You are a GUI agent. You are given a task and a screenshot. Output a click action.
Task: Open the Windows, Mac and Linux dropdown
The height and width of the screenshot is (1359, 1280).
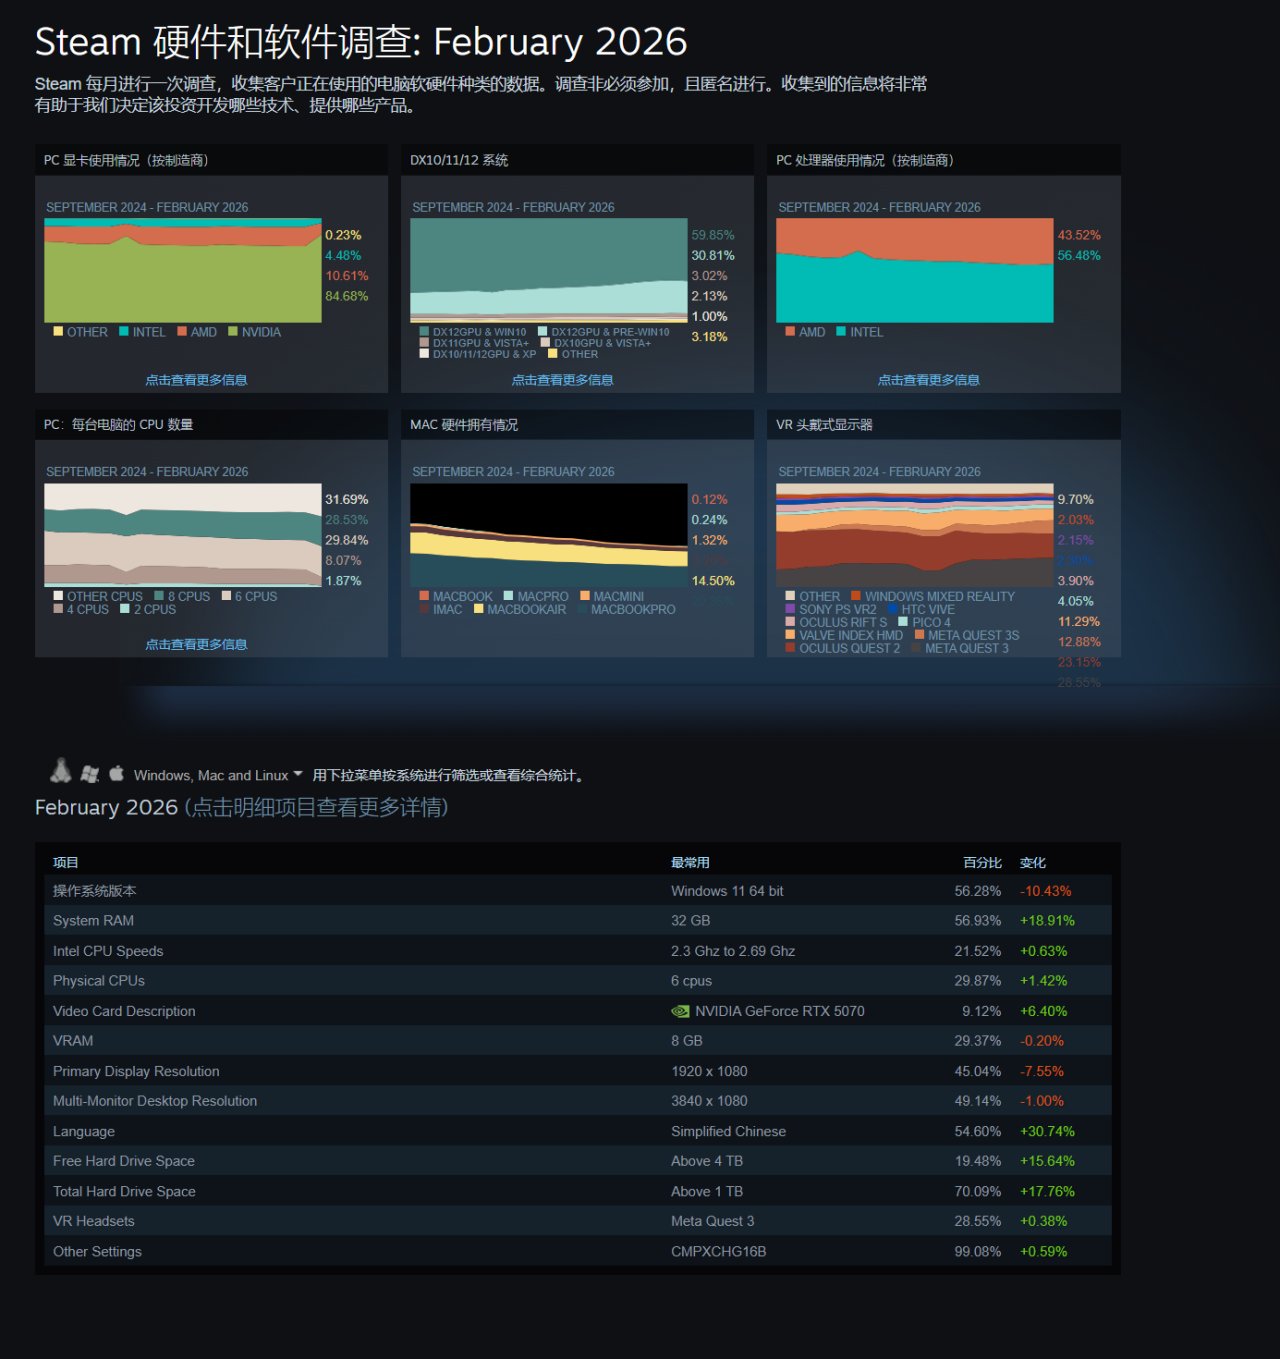[x=218, y=775]
